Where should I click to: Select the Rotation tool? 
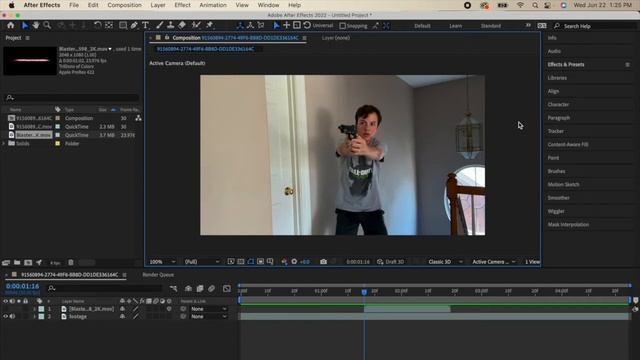tap(98, 25)
